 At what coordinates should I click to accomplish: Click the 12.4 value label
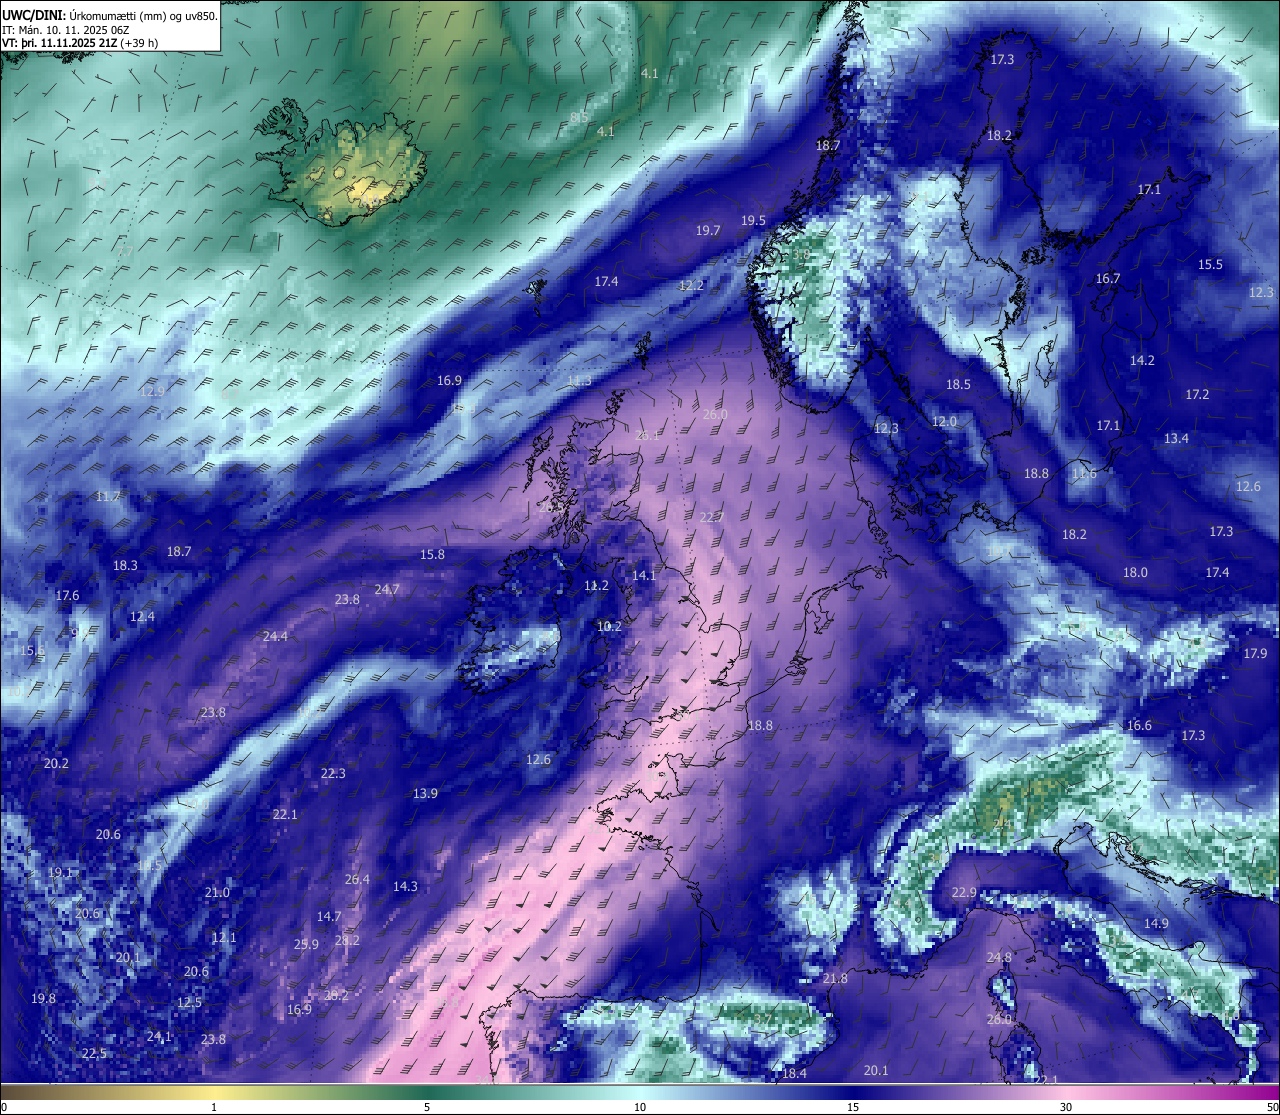click(x=142, y=616)
